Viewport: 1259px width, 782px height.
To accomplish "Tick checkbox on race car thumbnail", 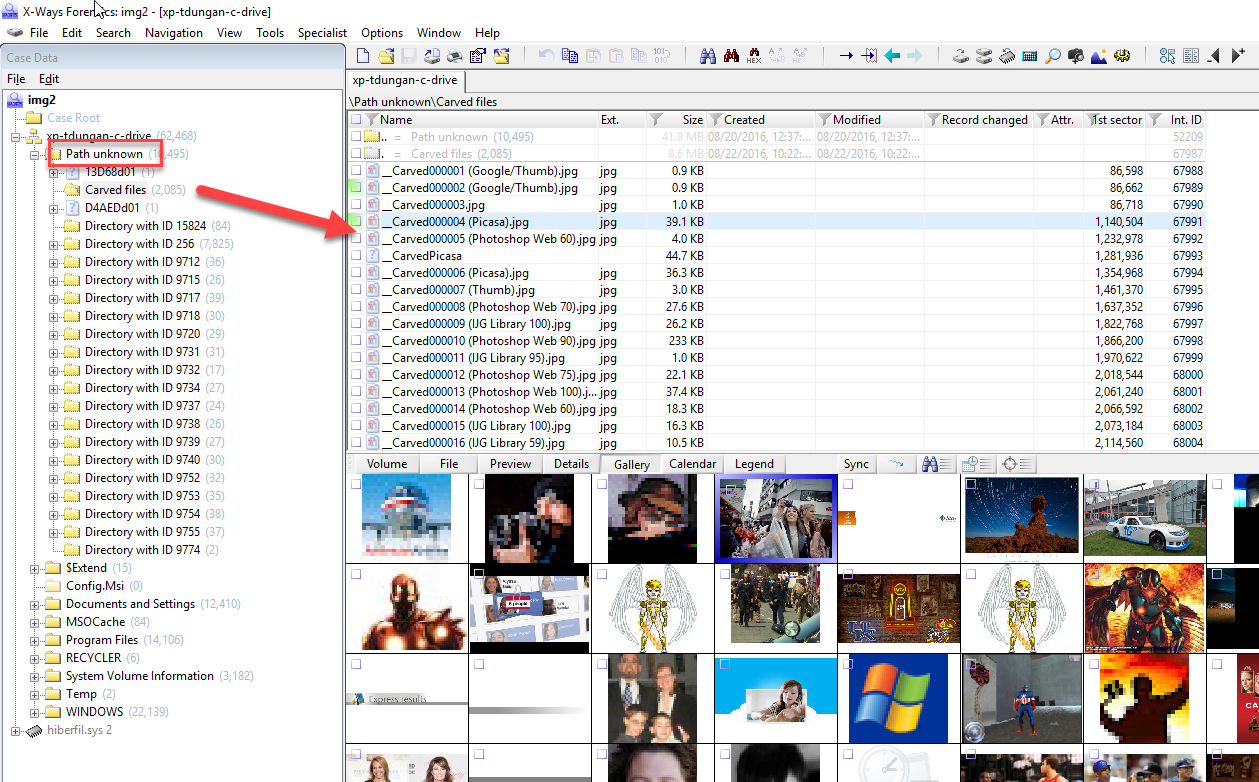I will point(1094,484).
